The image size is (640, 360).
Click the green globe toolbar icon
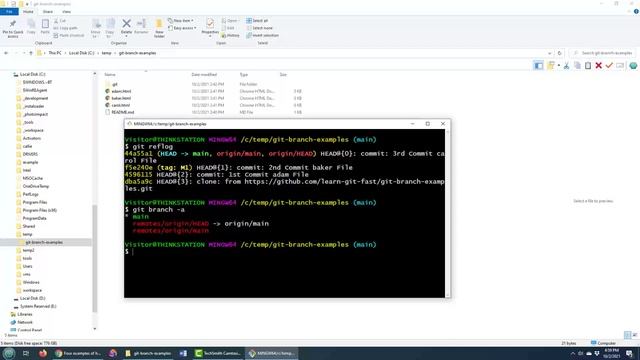click(633, 66)
